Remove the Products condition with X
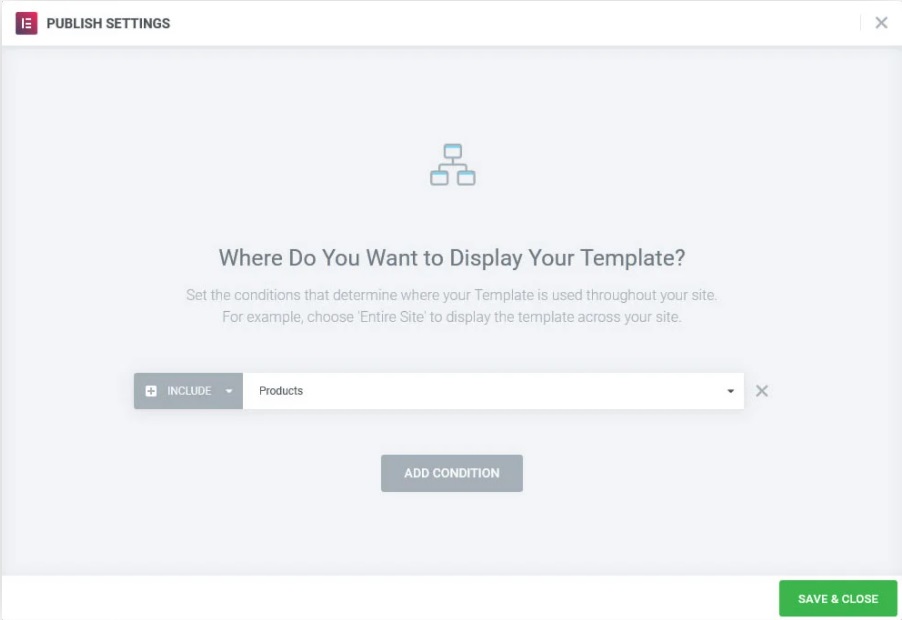The height and width of the screenshot is (620, 902). (x=762, y=391)
